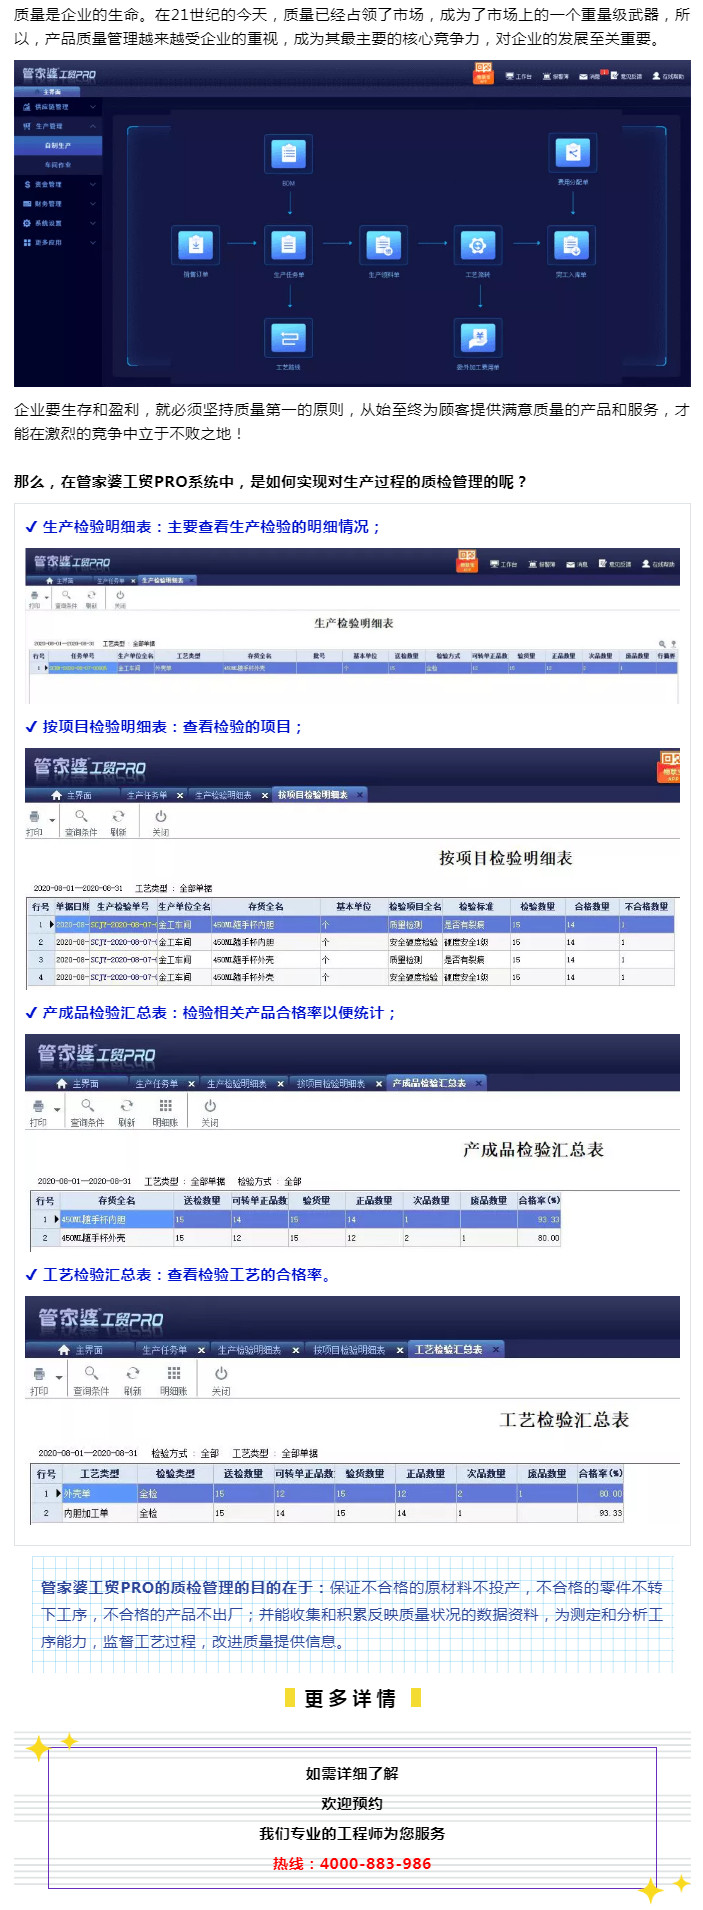Switch to 主界面 tab in 按项目检验明细表 window
Screen dimensions: 703x1910
click(71, 795)
